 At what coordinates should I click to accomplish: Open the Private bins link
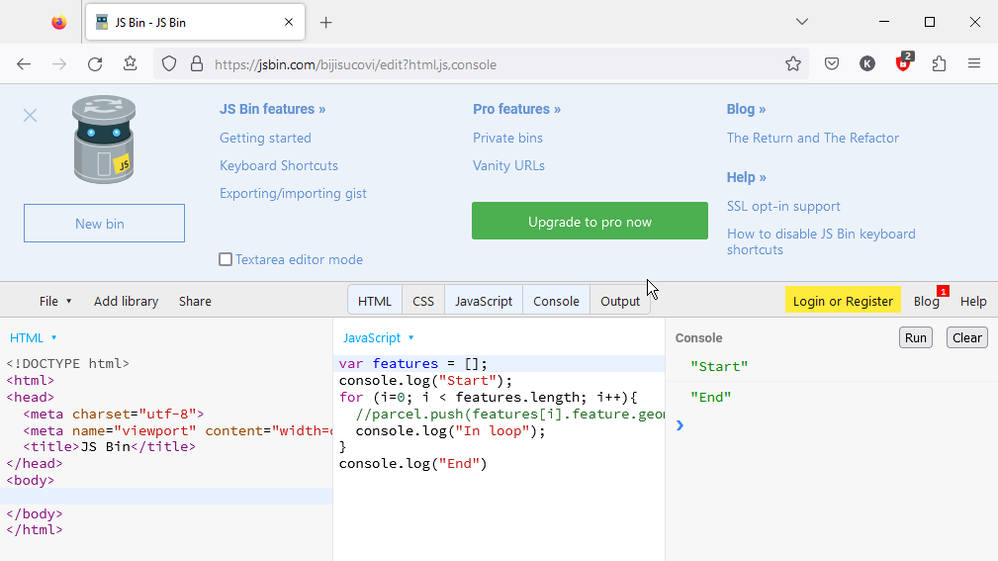508,138
